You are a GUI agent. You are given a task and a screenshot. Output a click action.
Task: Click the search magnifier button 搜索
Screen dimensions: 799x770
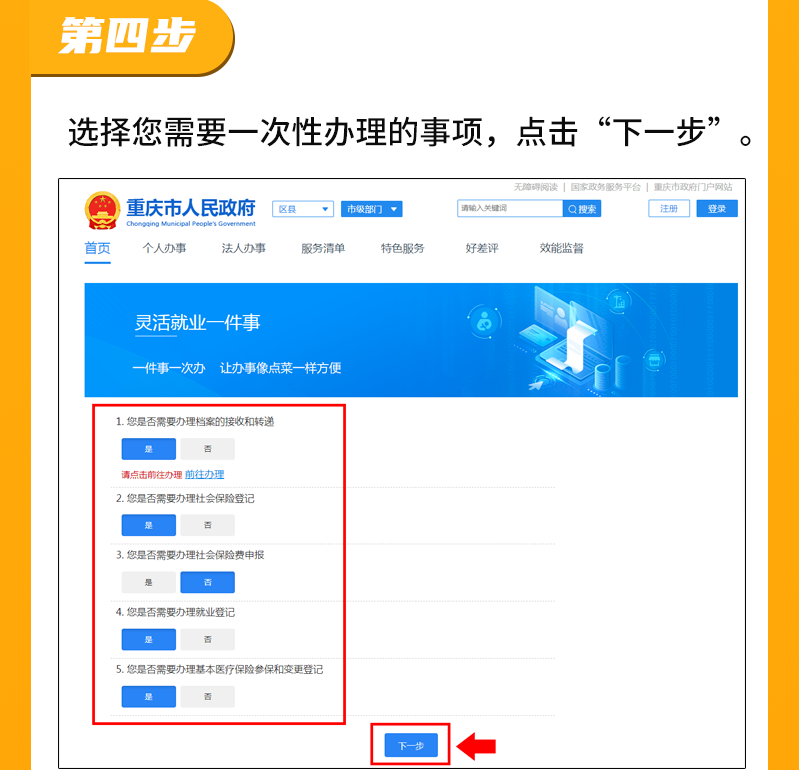point(582,209)
